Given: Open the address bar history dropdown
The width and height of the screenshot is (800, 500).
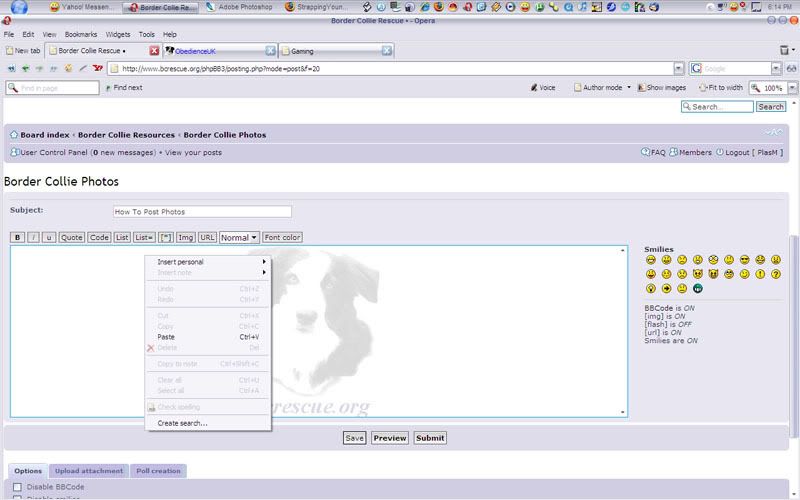Looking at the screenshot, I should (x=679, y=68).
